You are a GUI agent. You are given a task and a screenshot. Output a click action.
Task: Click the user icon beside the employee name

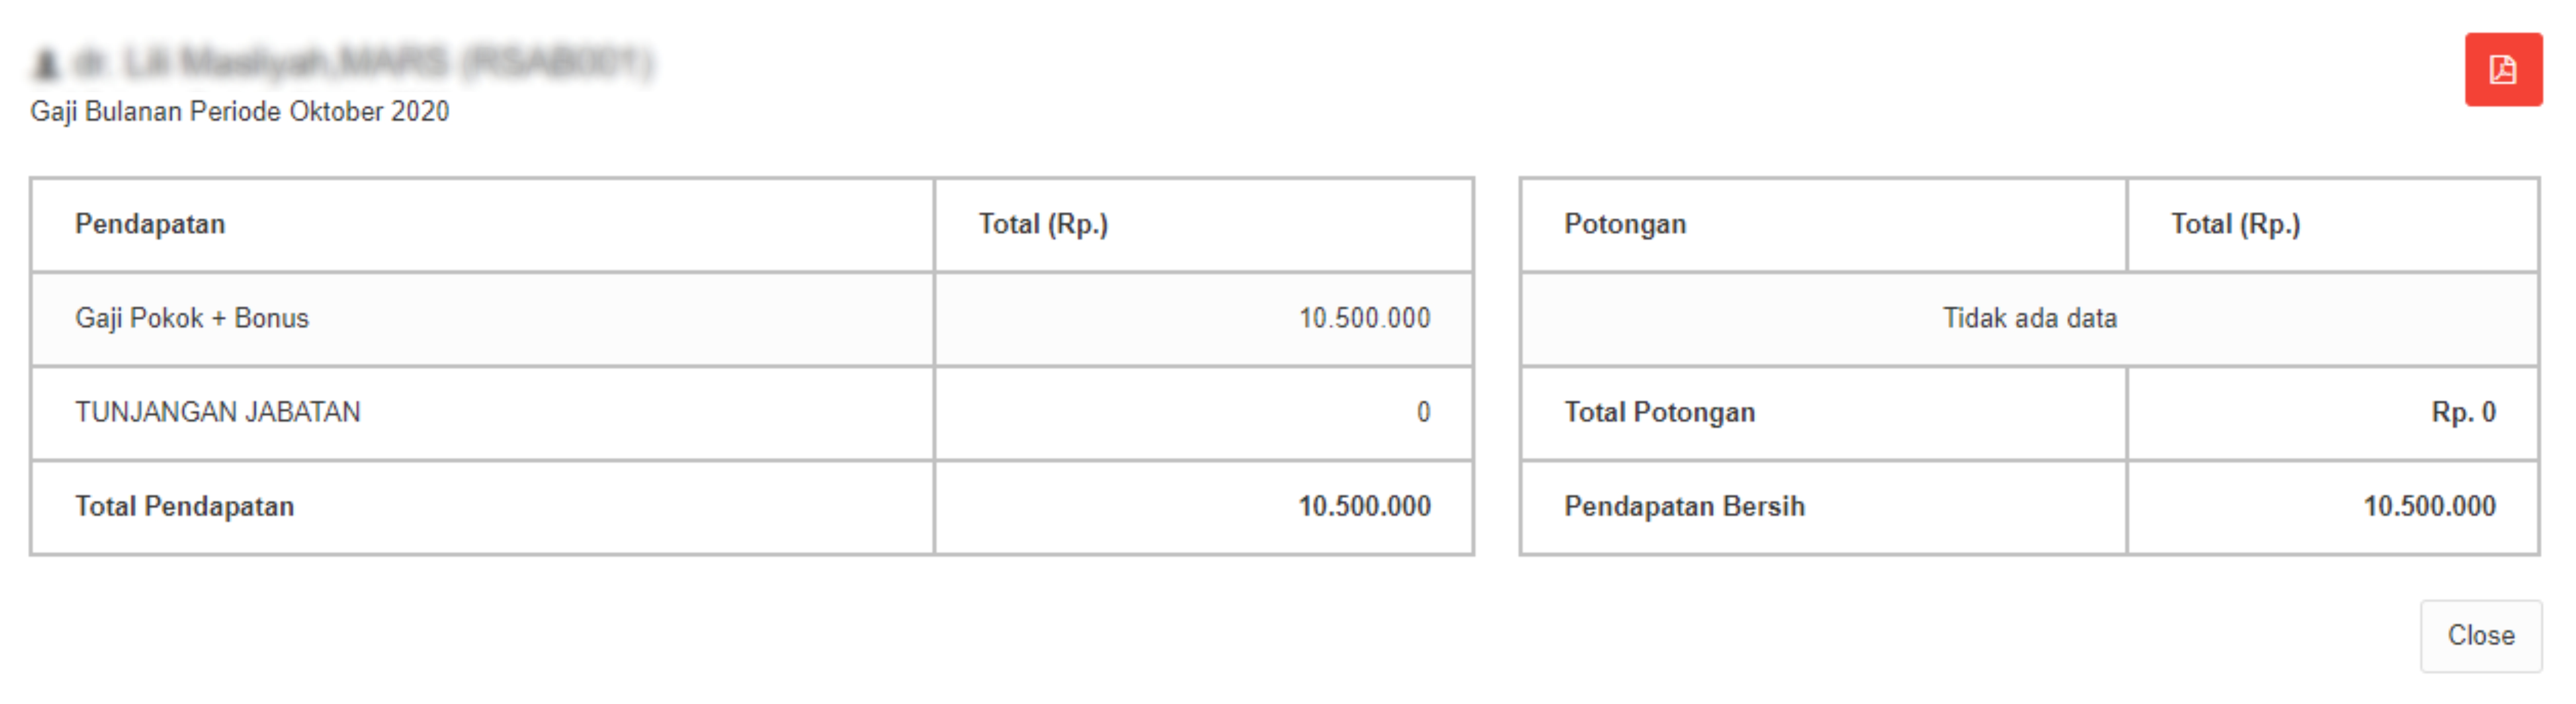pyautogui.click(x=46, y=65)
